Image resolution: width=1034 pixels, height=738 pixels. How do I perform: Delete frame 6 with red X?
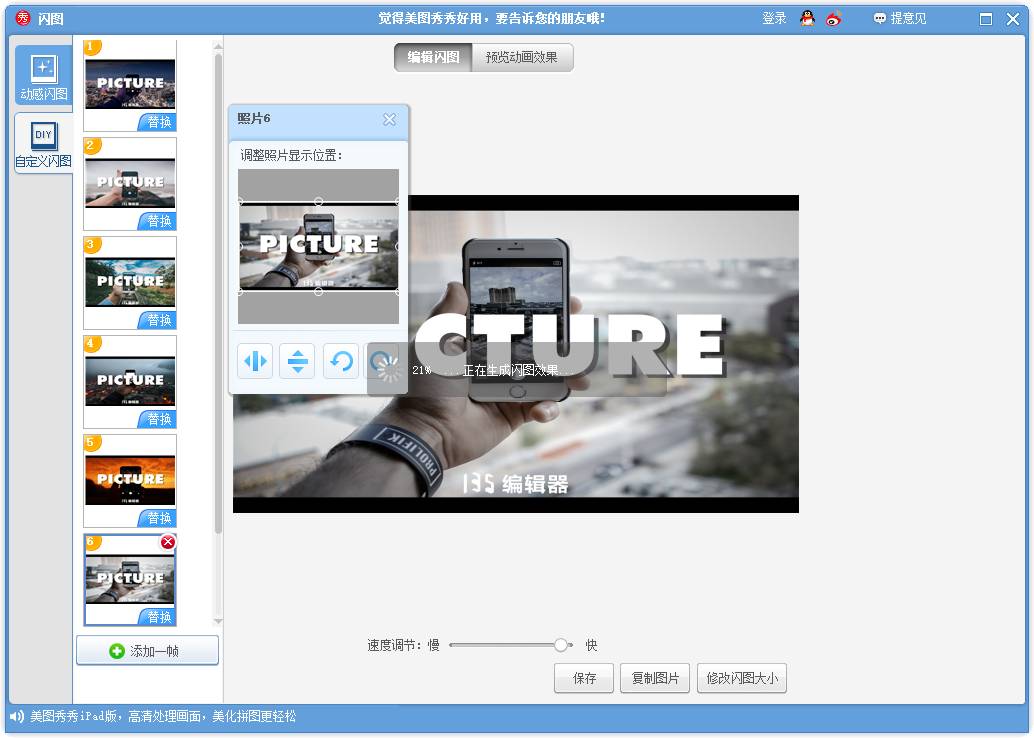[x=168, y=542]
